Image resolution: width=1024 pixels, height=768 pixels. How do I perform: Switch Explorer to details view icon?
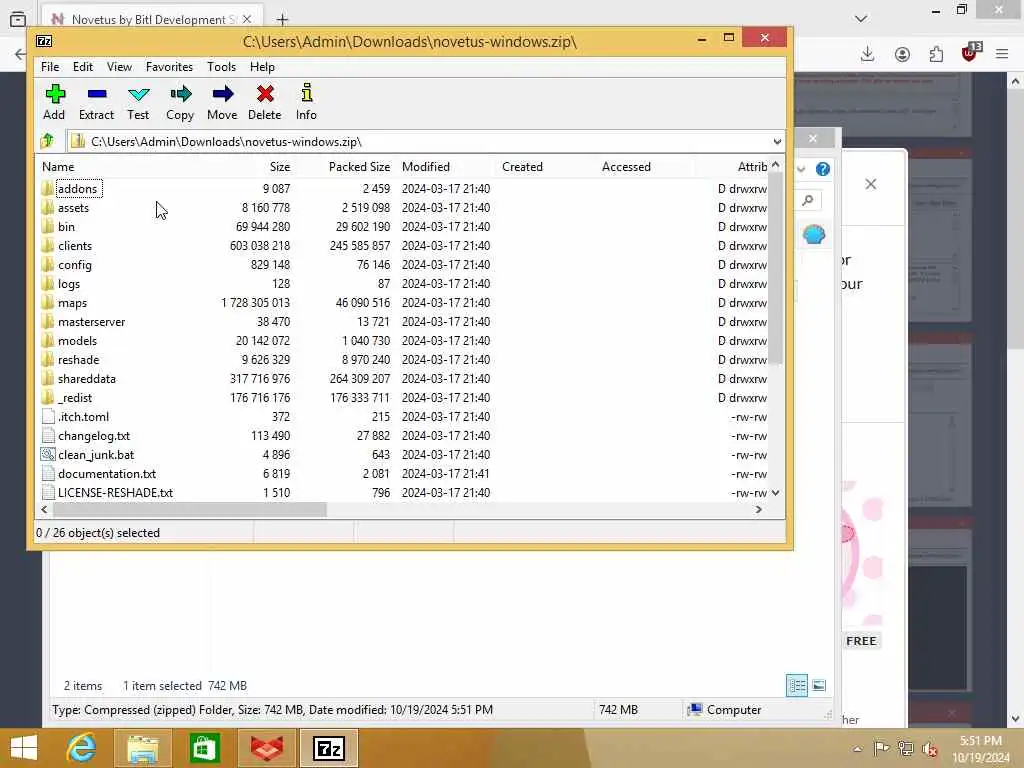click(x=797, y=686)
